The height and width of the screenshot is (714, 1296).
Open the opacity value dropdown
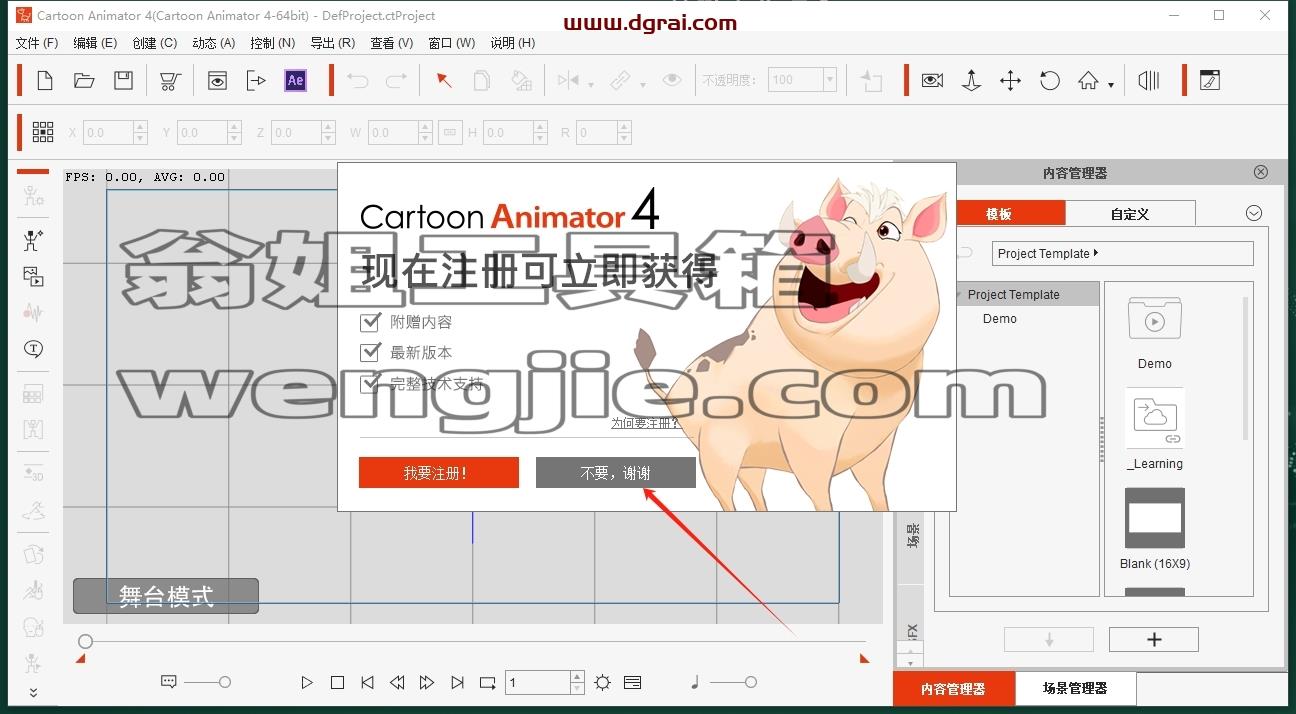[829, 80]
